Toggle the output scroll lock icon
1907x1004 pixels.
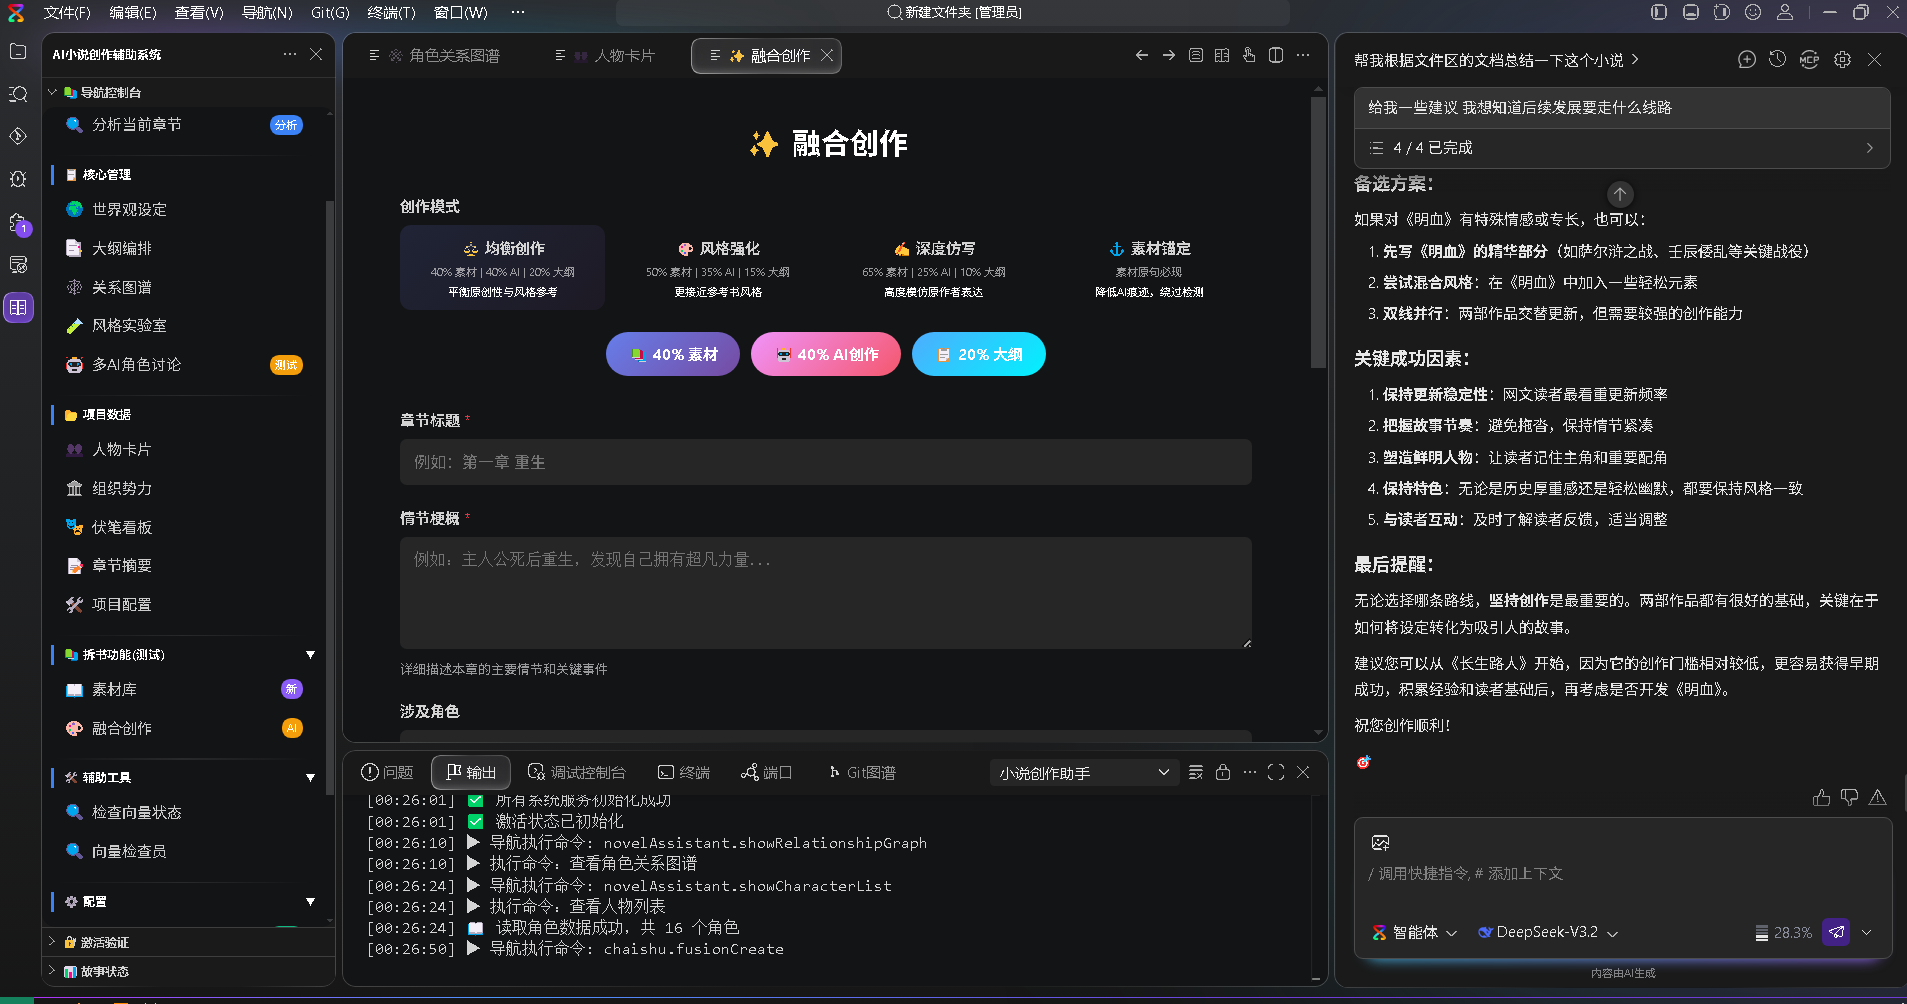coord(1223,772)
